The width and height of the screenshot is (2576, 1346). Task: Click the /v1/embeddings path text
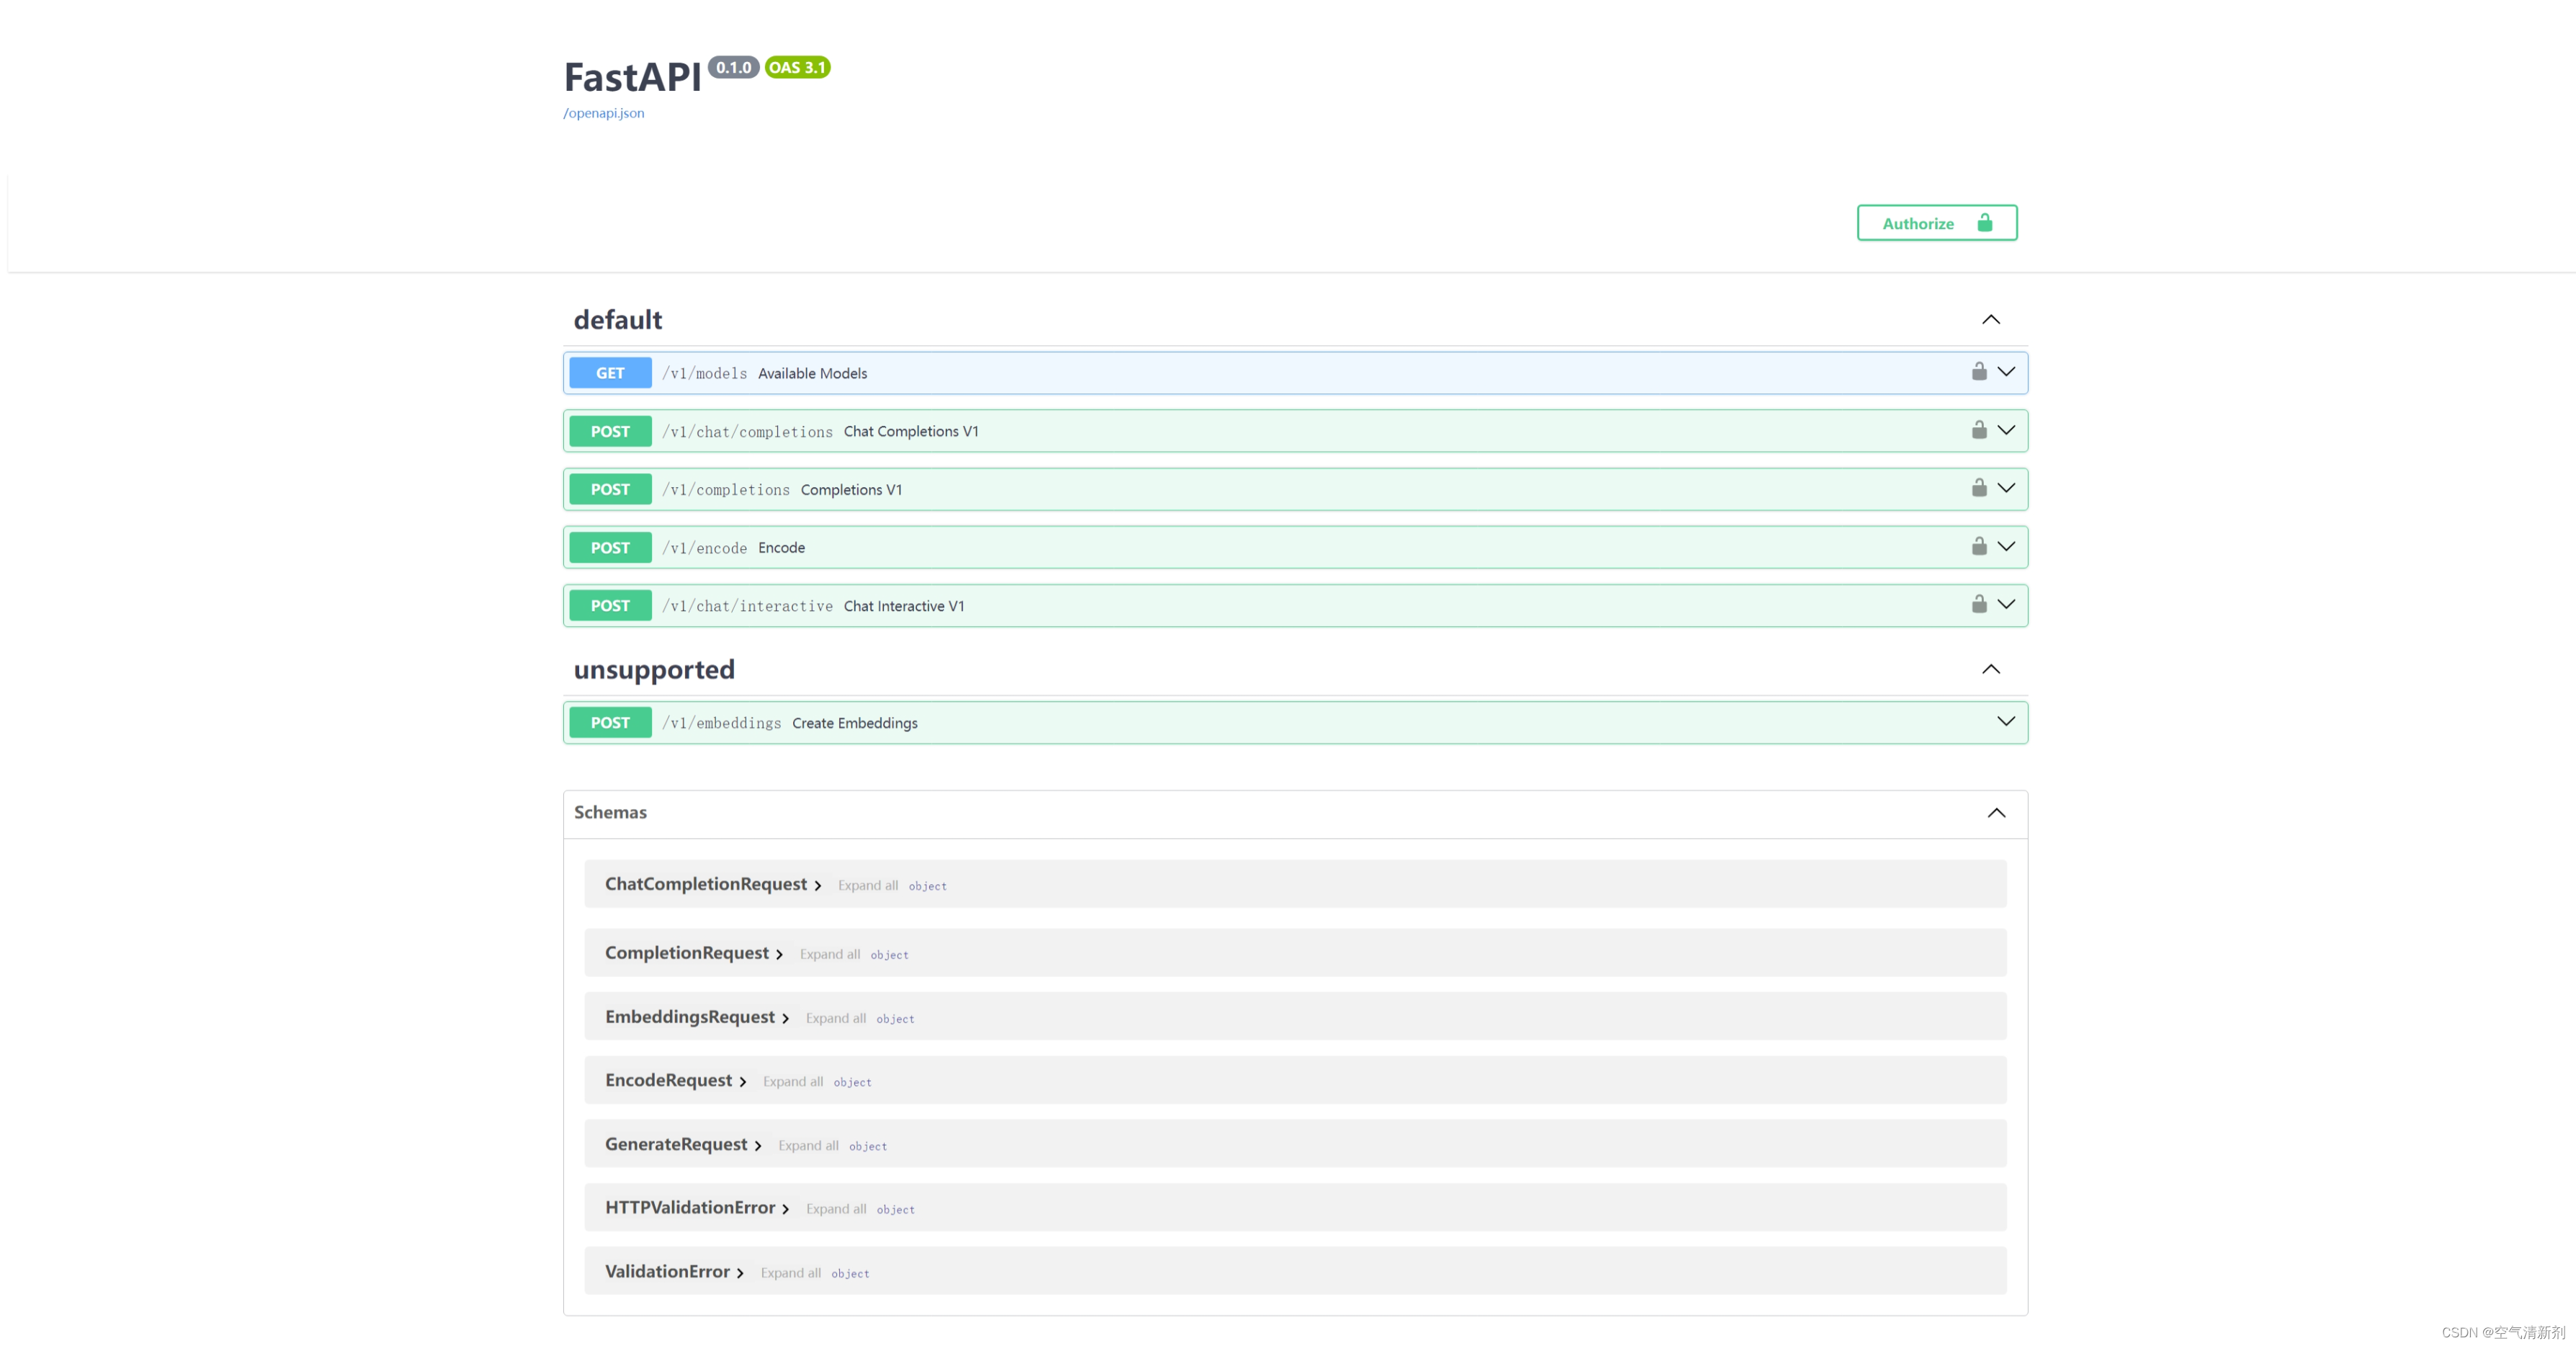click(721, 722)
